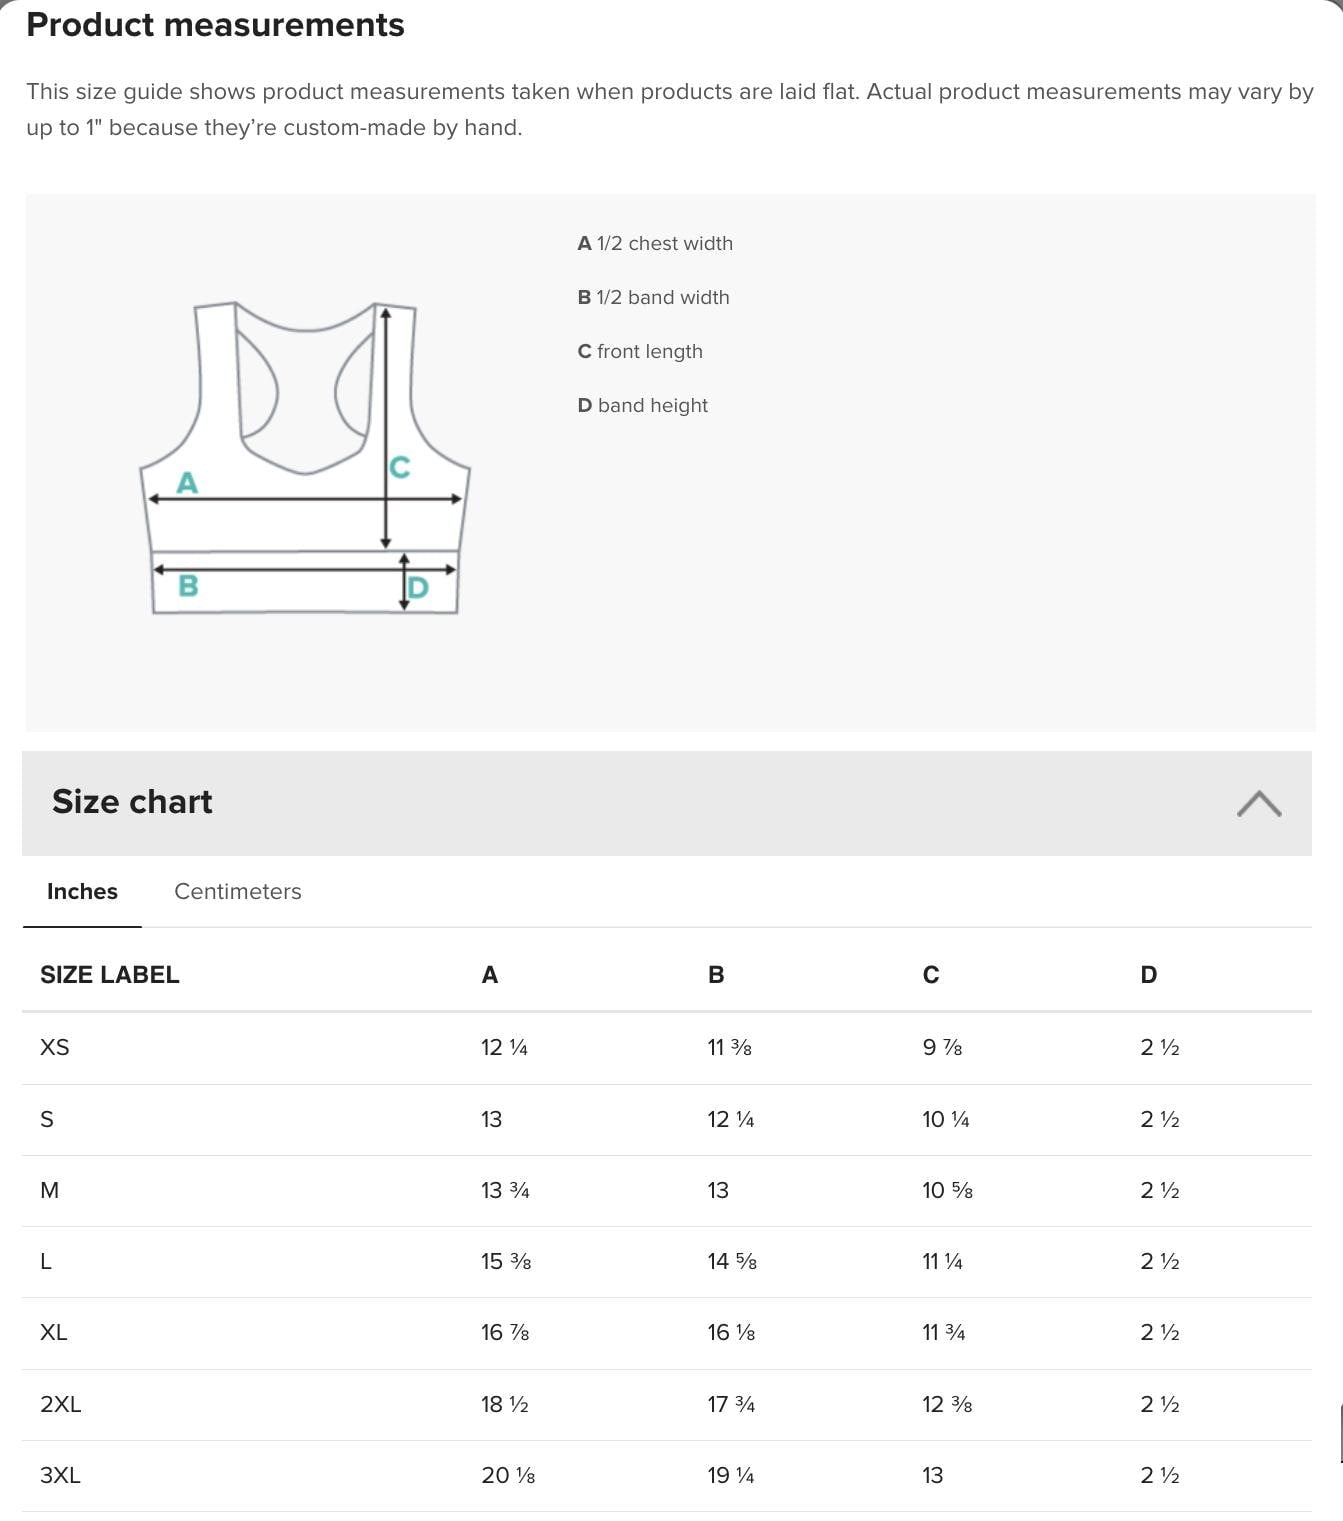
Task: Click column header A in the table
Action: pyautogui.click(x=489, y=974)
